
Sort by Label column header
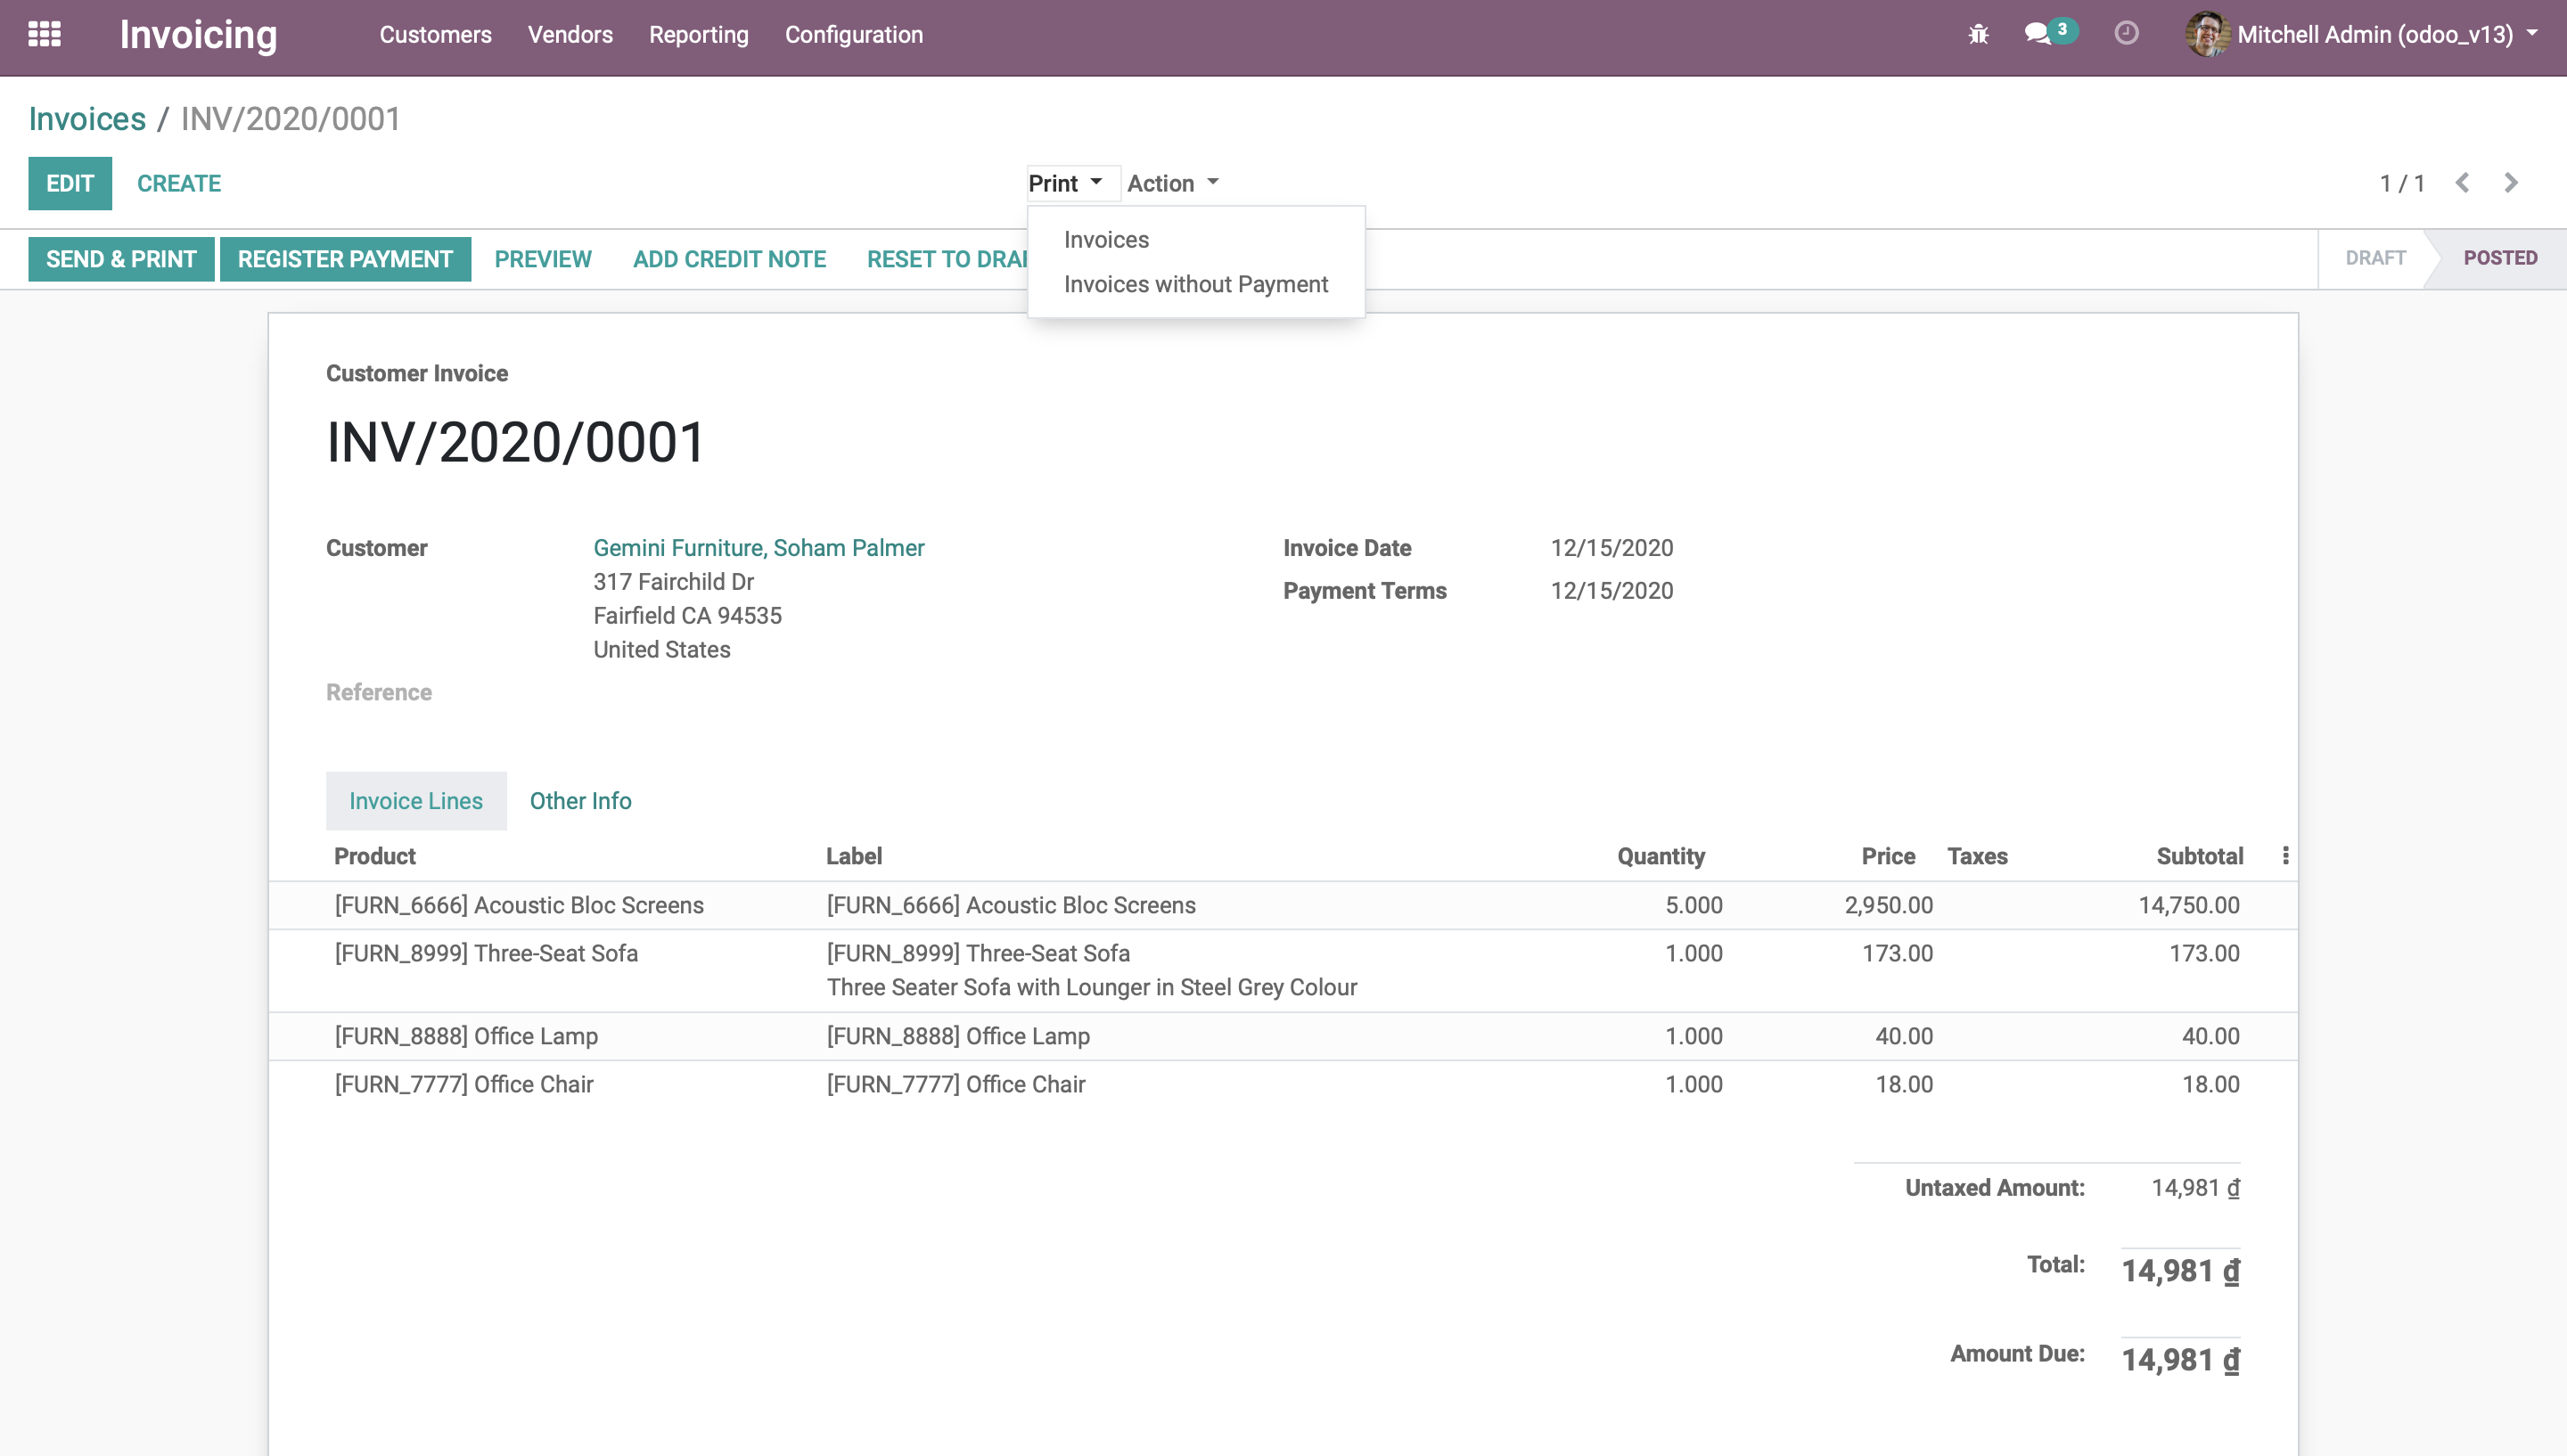click(x=853, y=856)
